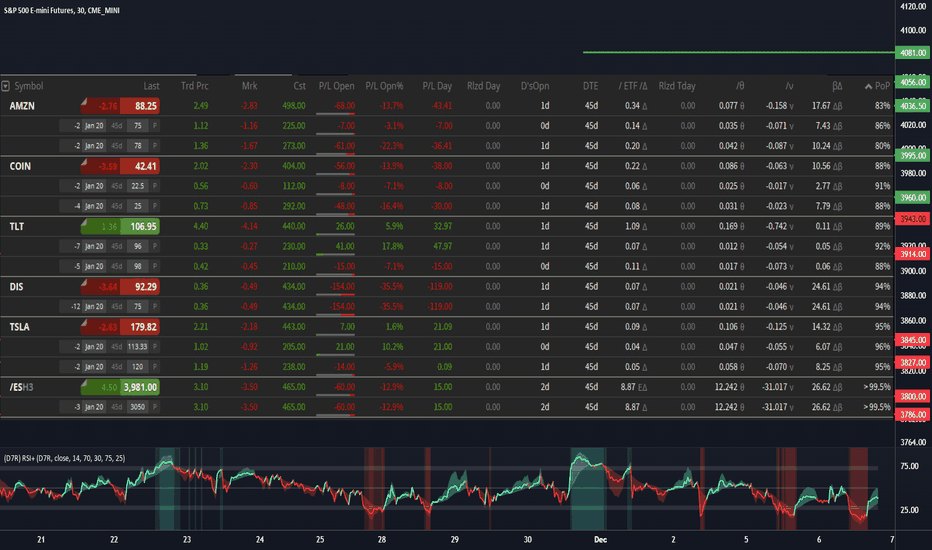The height and width of the screenshot is (550, 932).
Task: Click the 28 date on time axis
Action: point(382,540)
